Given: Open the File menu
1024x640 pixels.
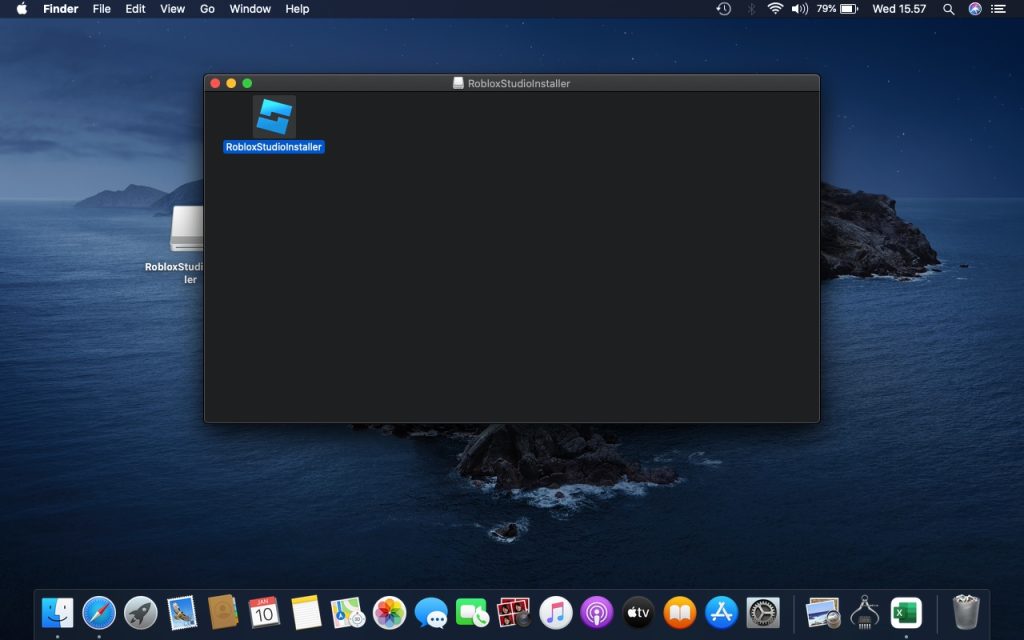Looking at the screenshot, I should click(101, 8).
